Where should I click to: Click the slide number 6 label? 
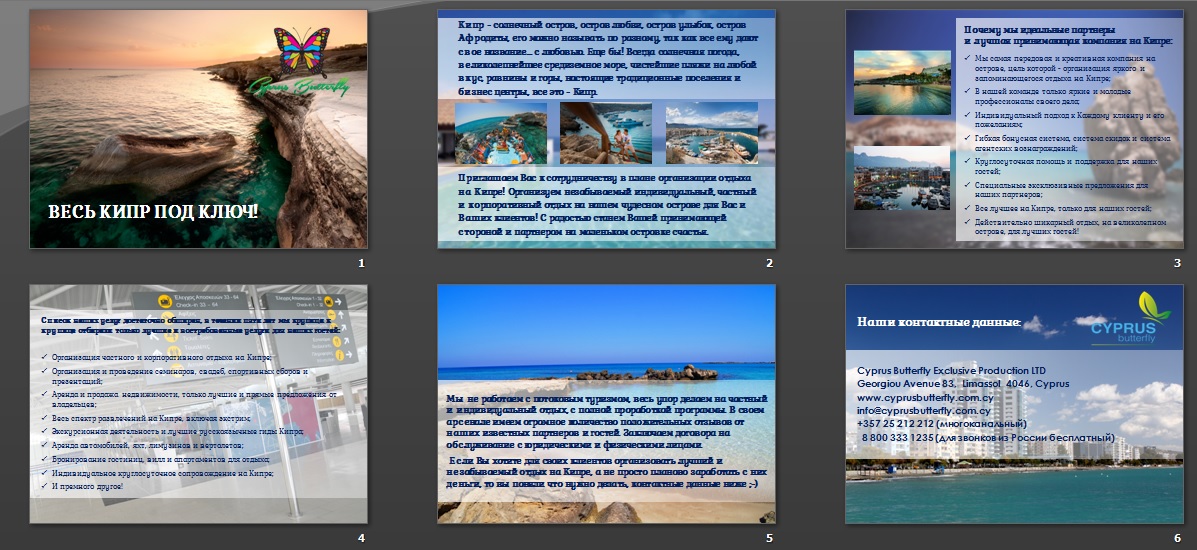[1177, 538]
